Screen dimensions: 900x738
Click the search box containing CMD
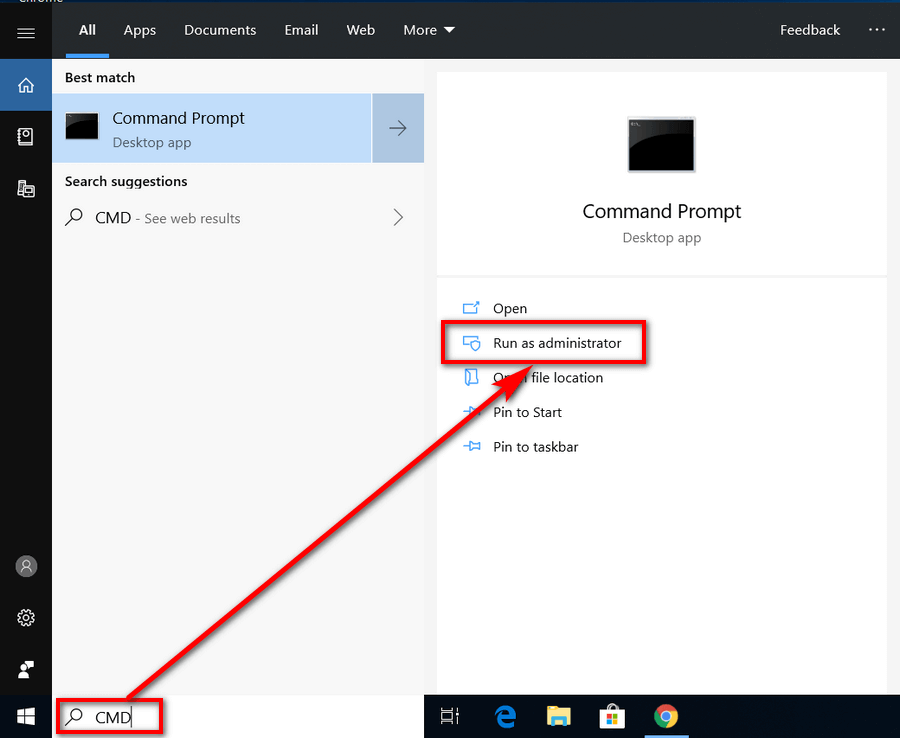[x=238, y=717]
